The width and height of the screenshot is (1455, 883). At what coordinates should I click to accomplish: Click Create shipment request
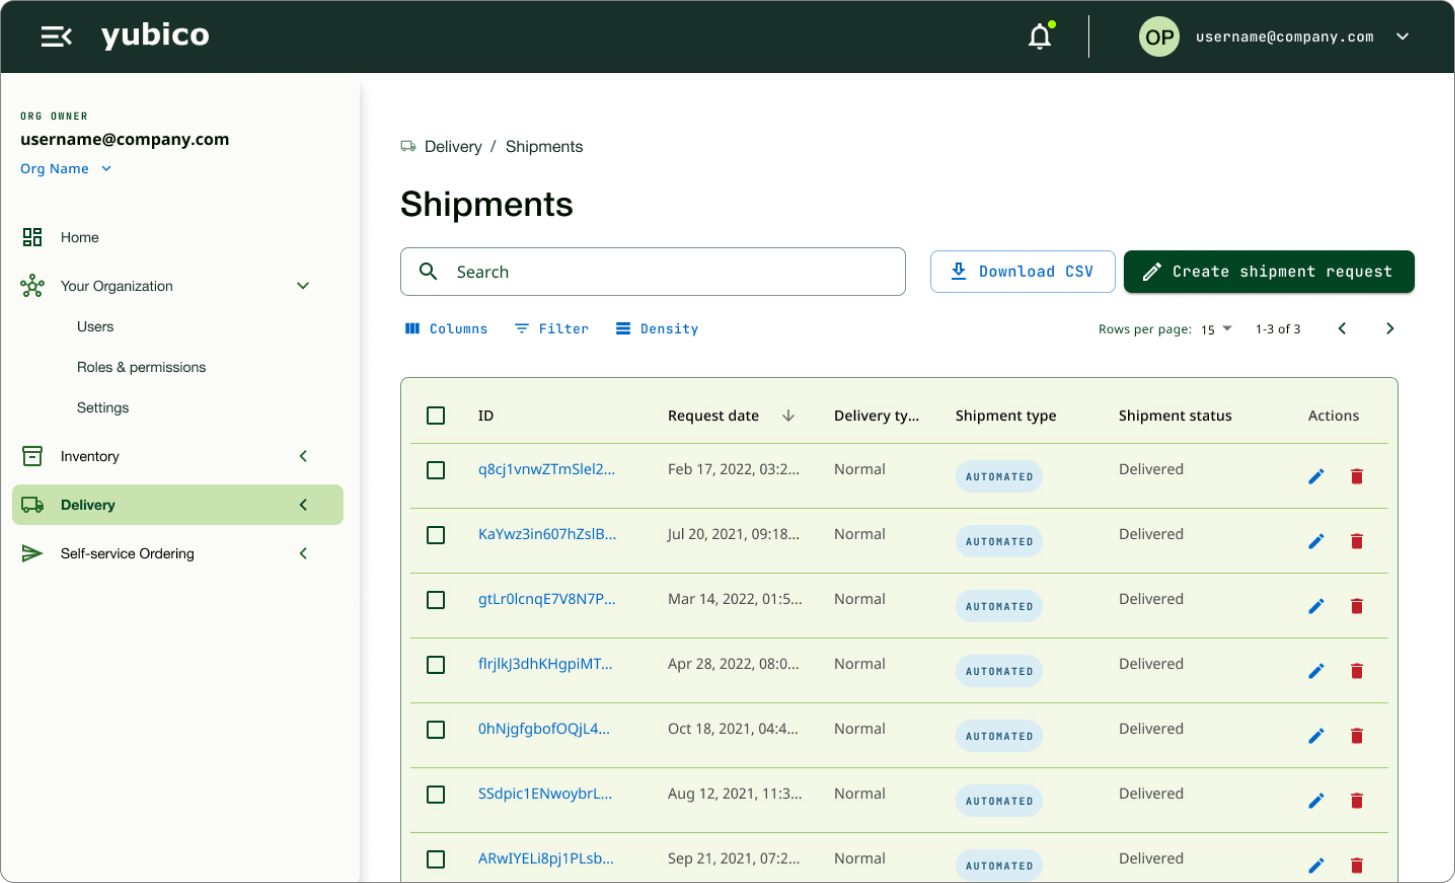pyautogui.click(x=1268, y=272)
